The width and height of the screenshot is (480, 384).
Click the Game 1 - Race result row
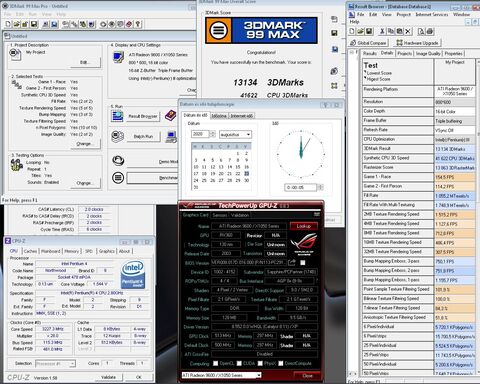(x=419, y=177)
